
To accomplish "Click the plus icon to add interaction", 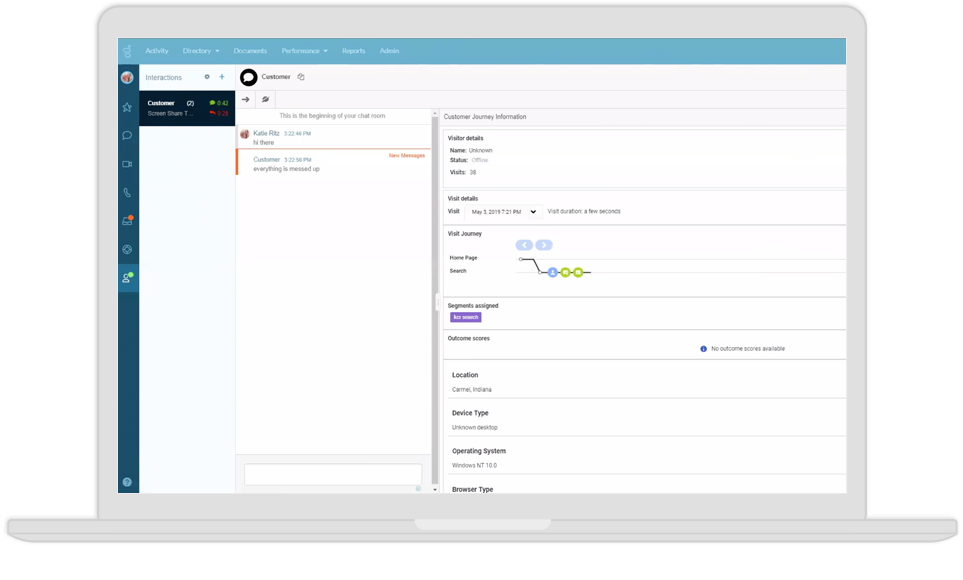I will click(x=222, y=77).
